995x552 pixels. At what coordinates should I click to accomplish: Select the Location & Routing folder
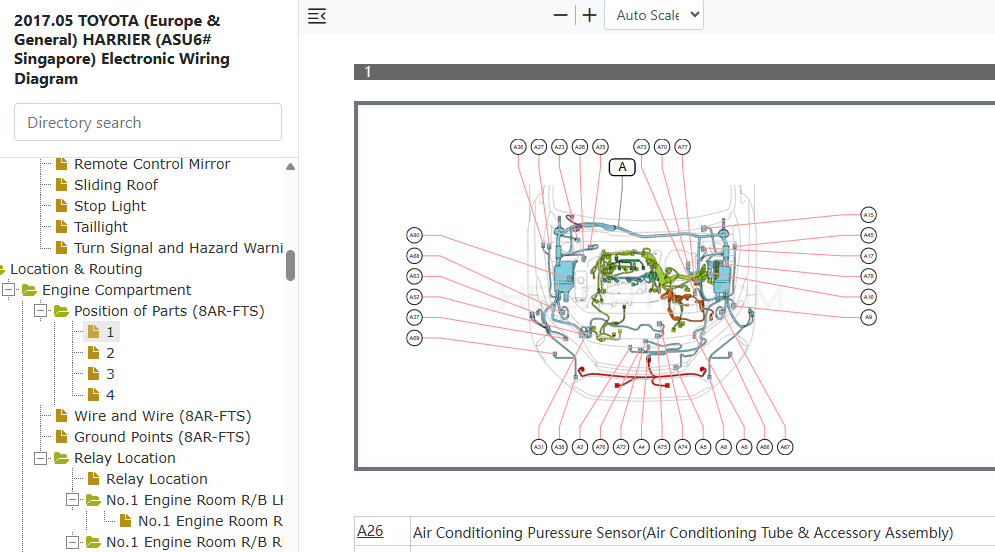(76, 269)
